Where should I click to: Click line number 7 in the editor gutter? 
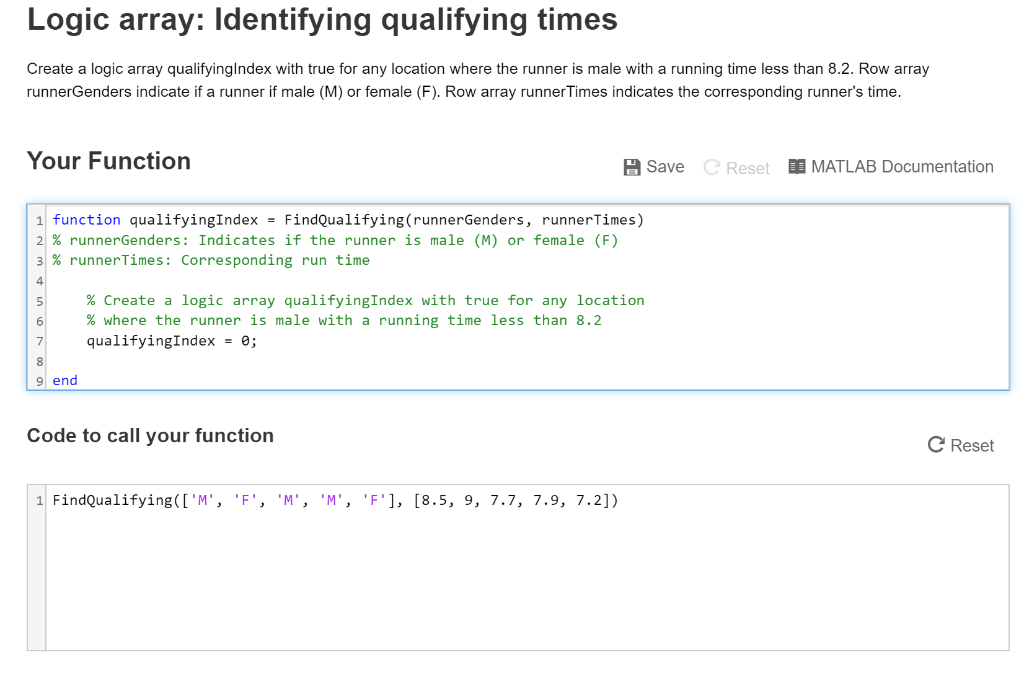pos(38,340)
